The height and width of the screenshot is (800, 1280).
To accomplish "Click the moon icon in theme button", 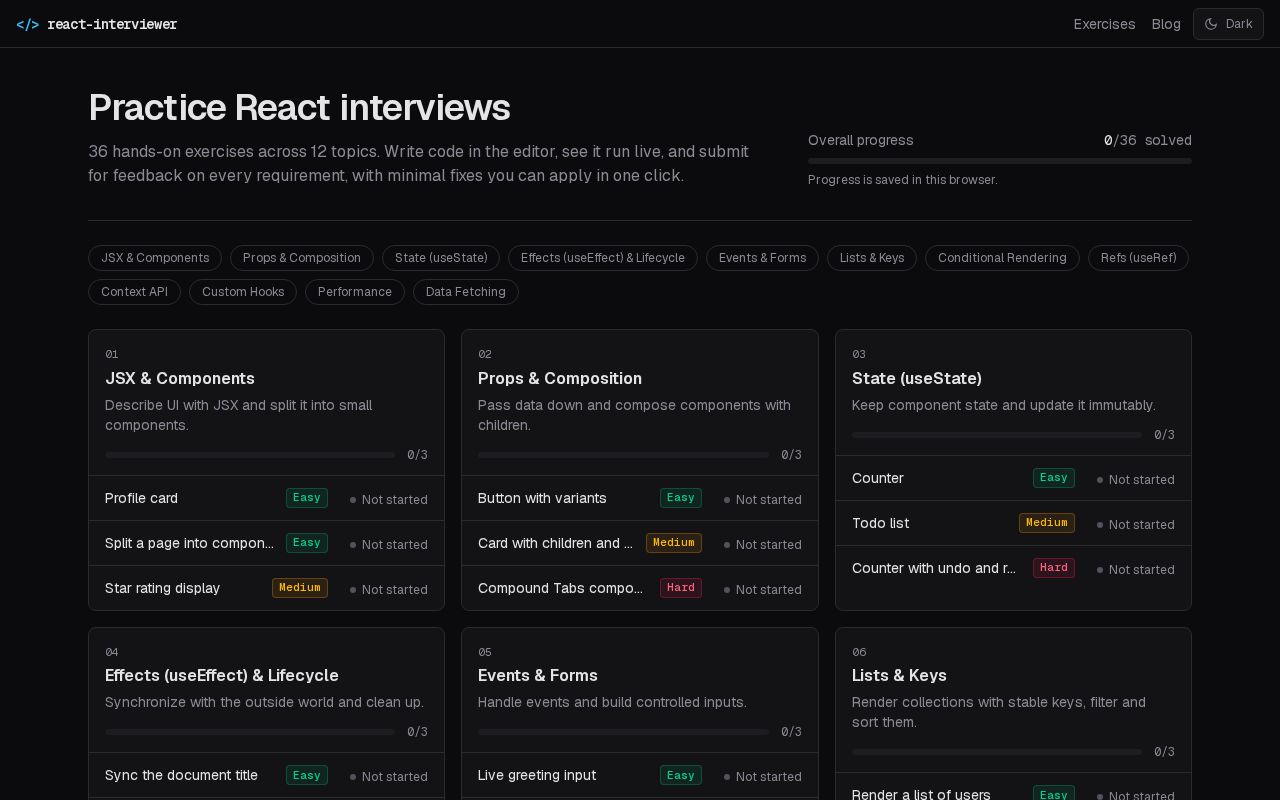I will point(1211,24).
